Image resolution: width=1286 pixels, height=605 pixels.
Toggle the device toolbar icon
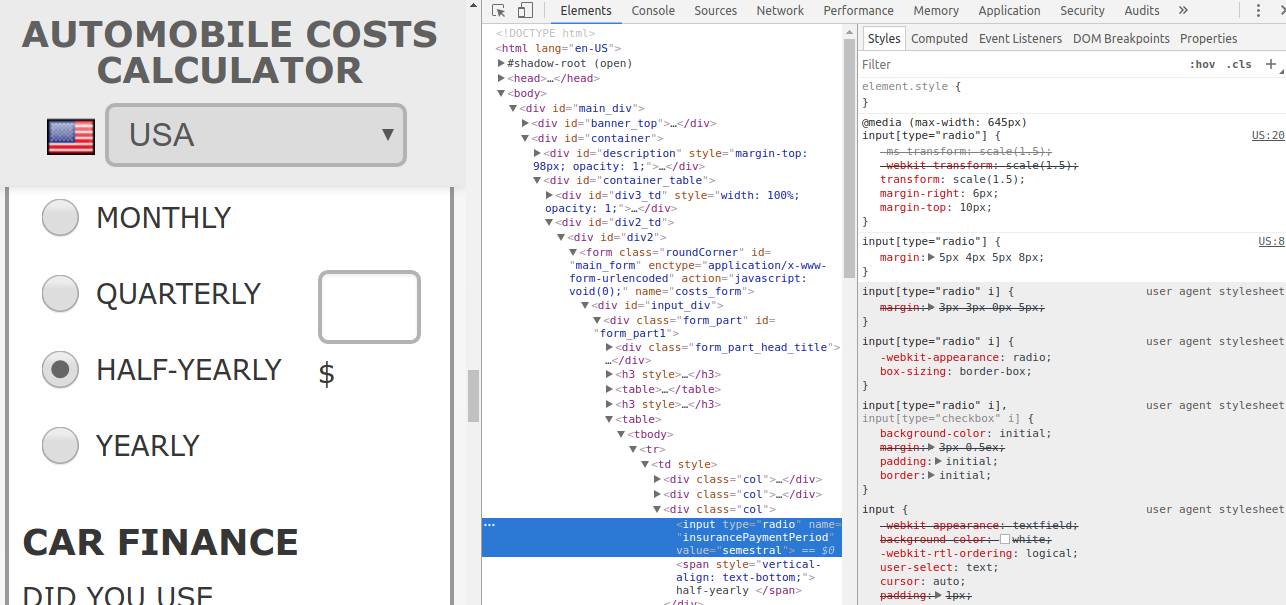click(525, 11)
